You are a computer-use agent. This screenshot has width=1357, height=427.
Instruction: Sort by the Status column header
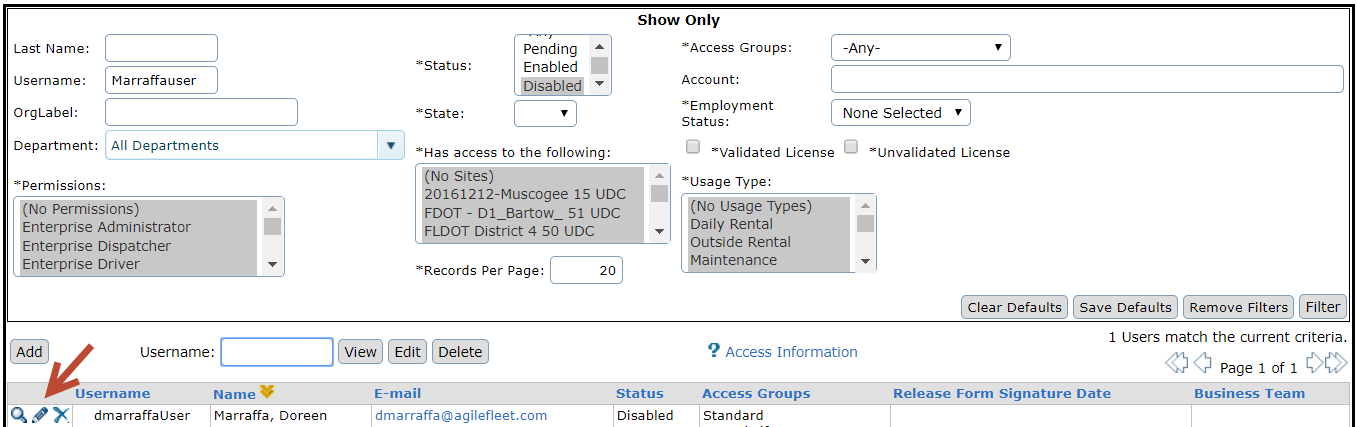640,393
